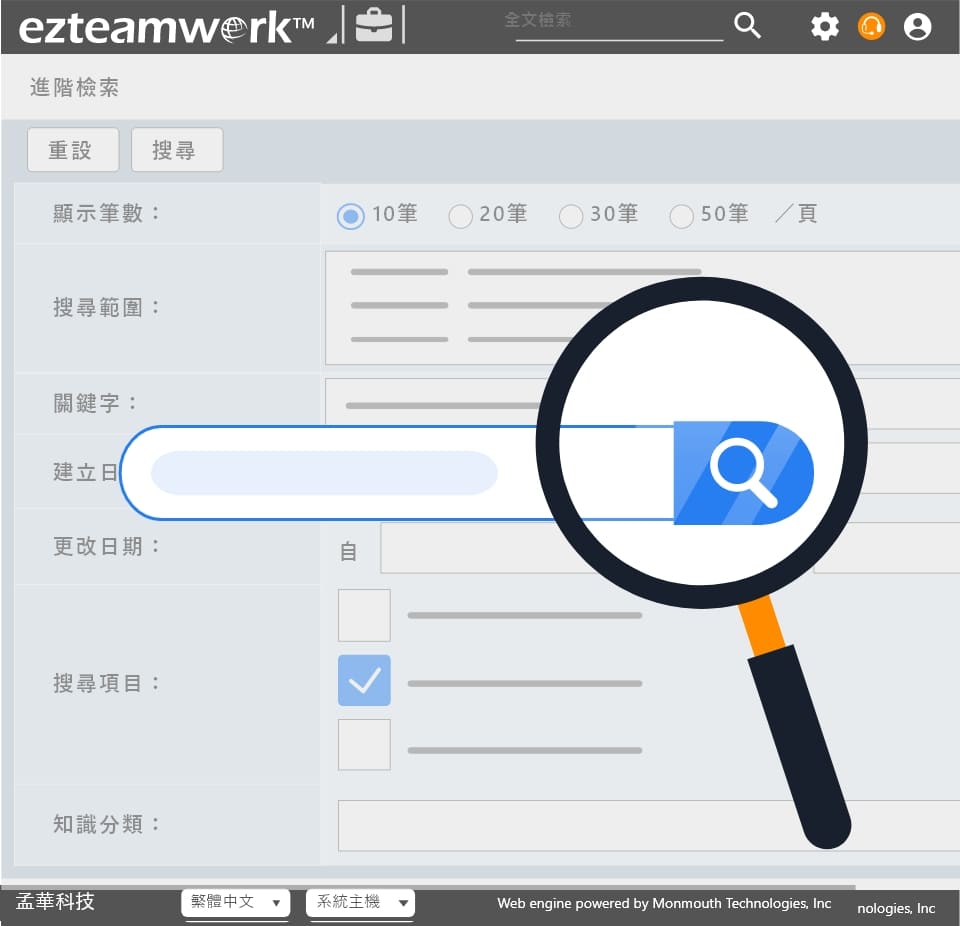Click the orange headset support icon
Viewport: 960px width, 926px height.
(x=871, y=26)
